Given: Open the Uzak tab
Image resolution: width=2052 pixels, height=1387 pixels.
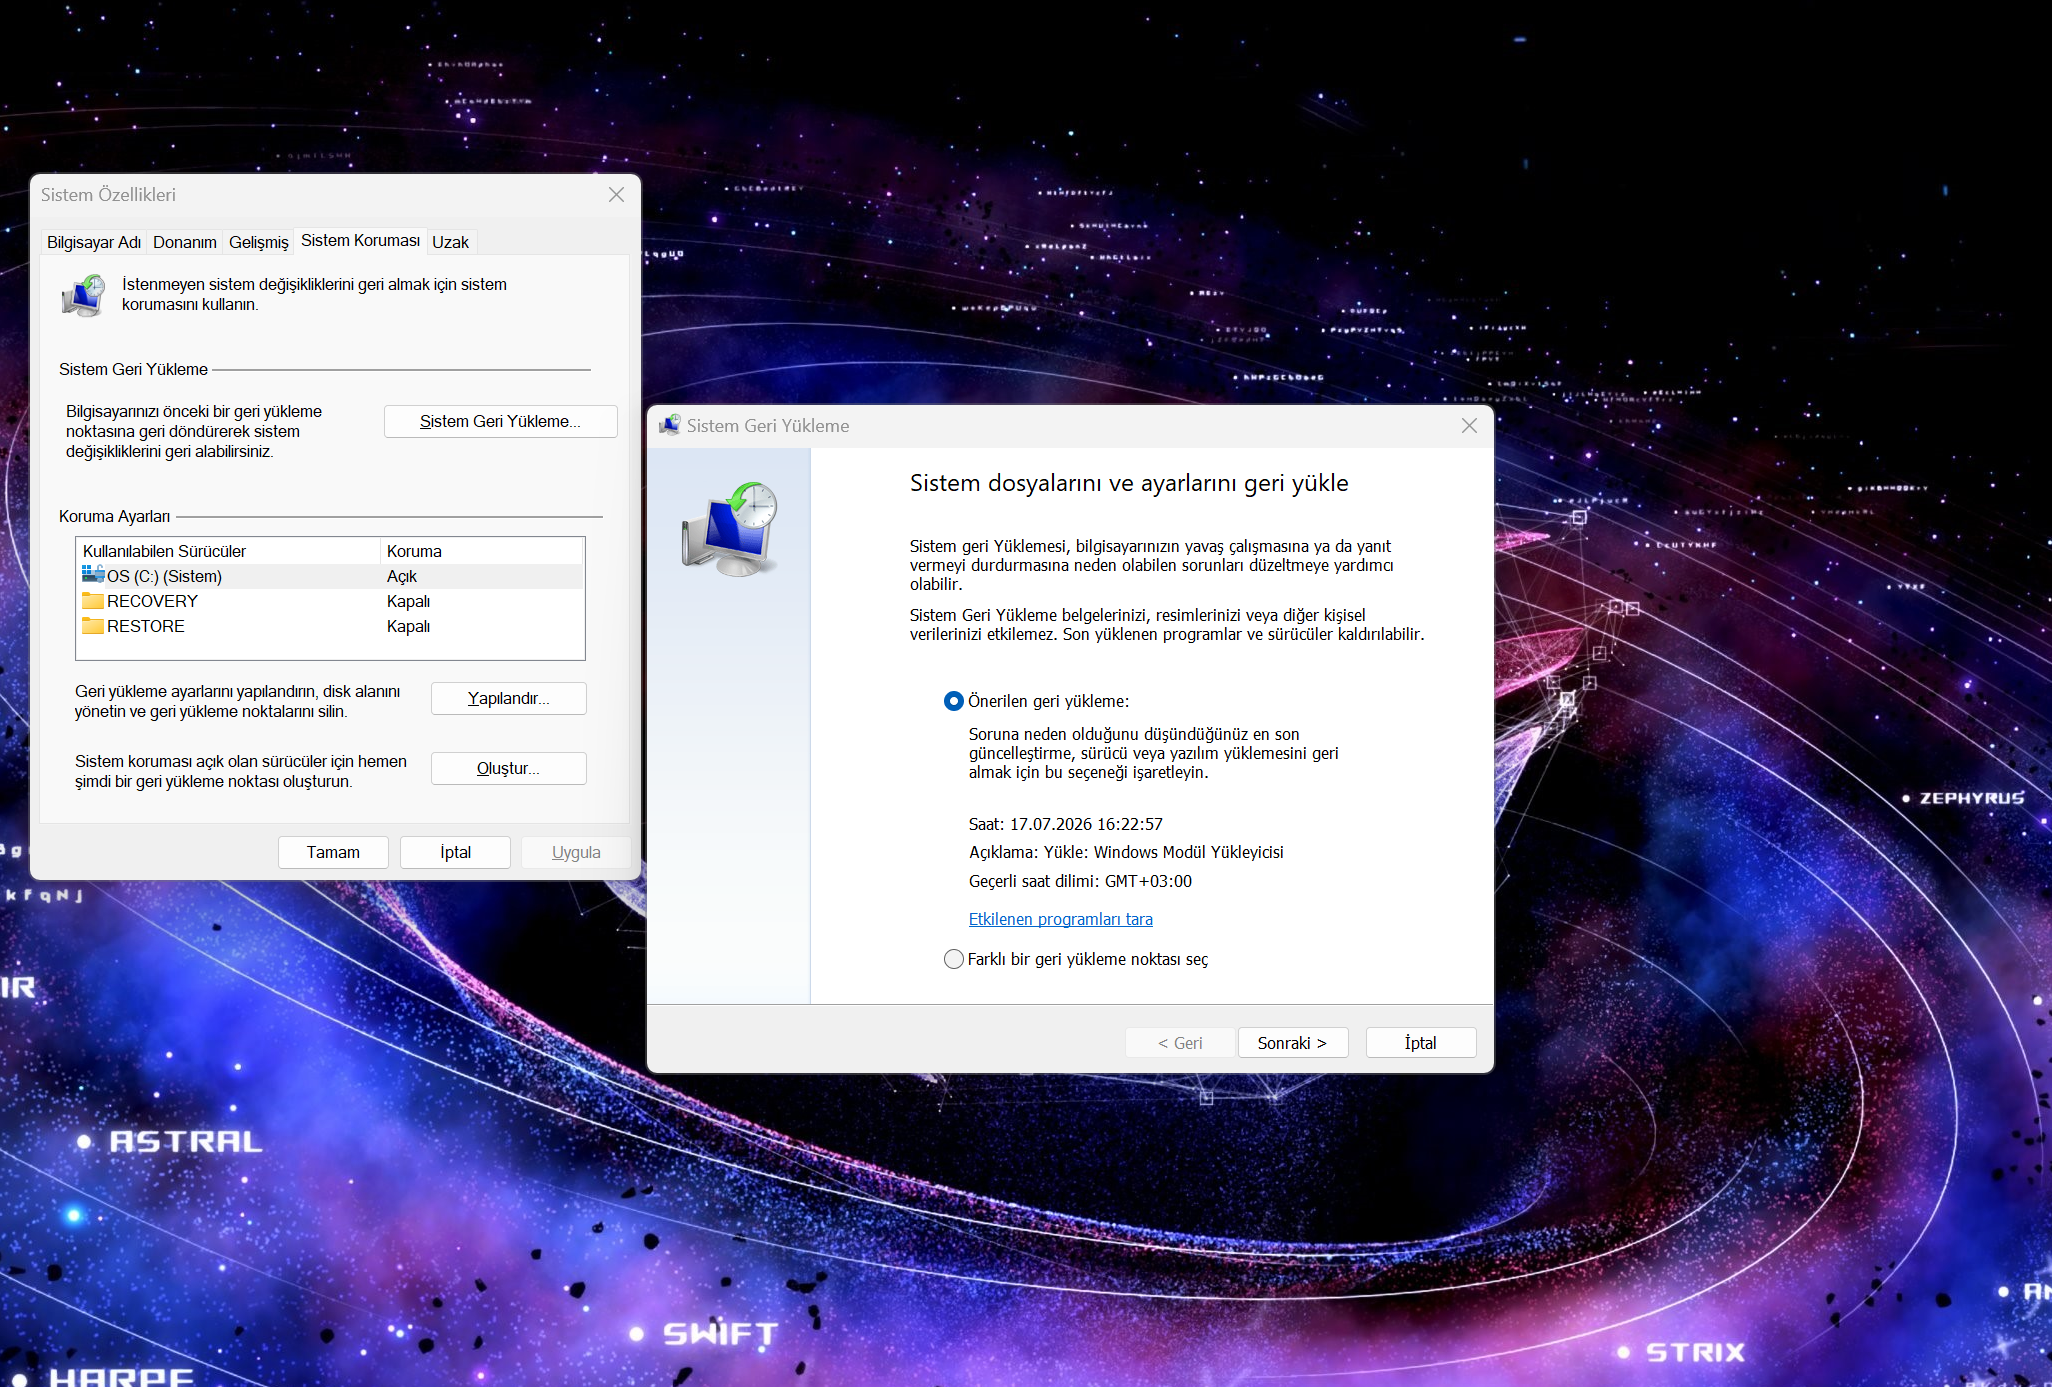Looking at the screenshot, I should [450, 242].
